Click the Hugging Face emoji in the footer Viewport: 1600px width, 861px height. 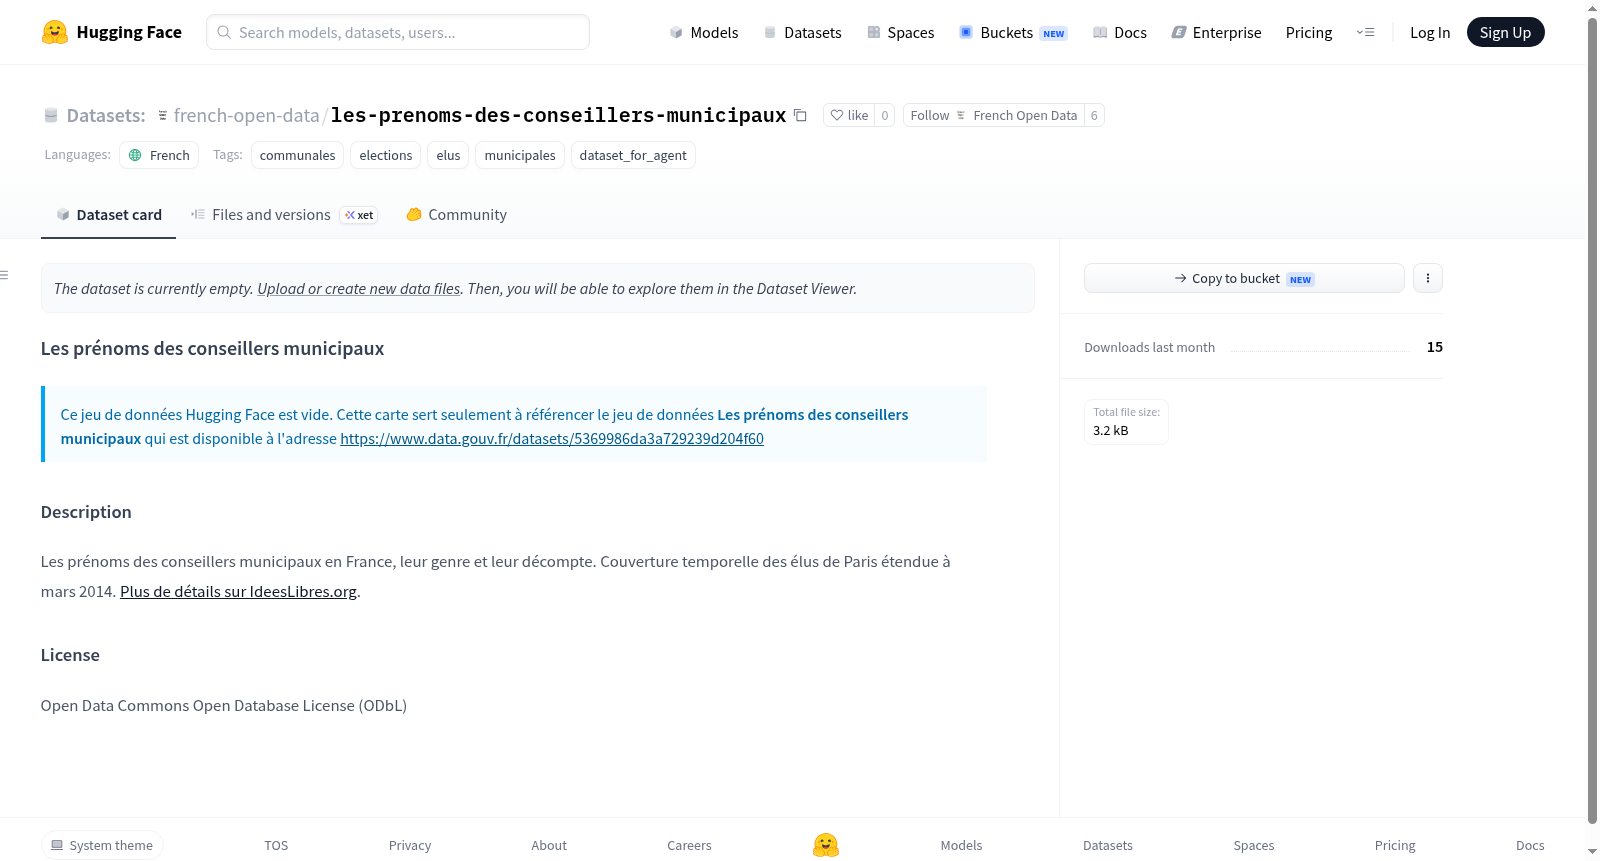(x=826, y=845)
